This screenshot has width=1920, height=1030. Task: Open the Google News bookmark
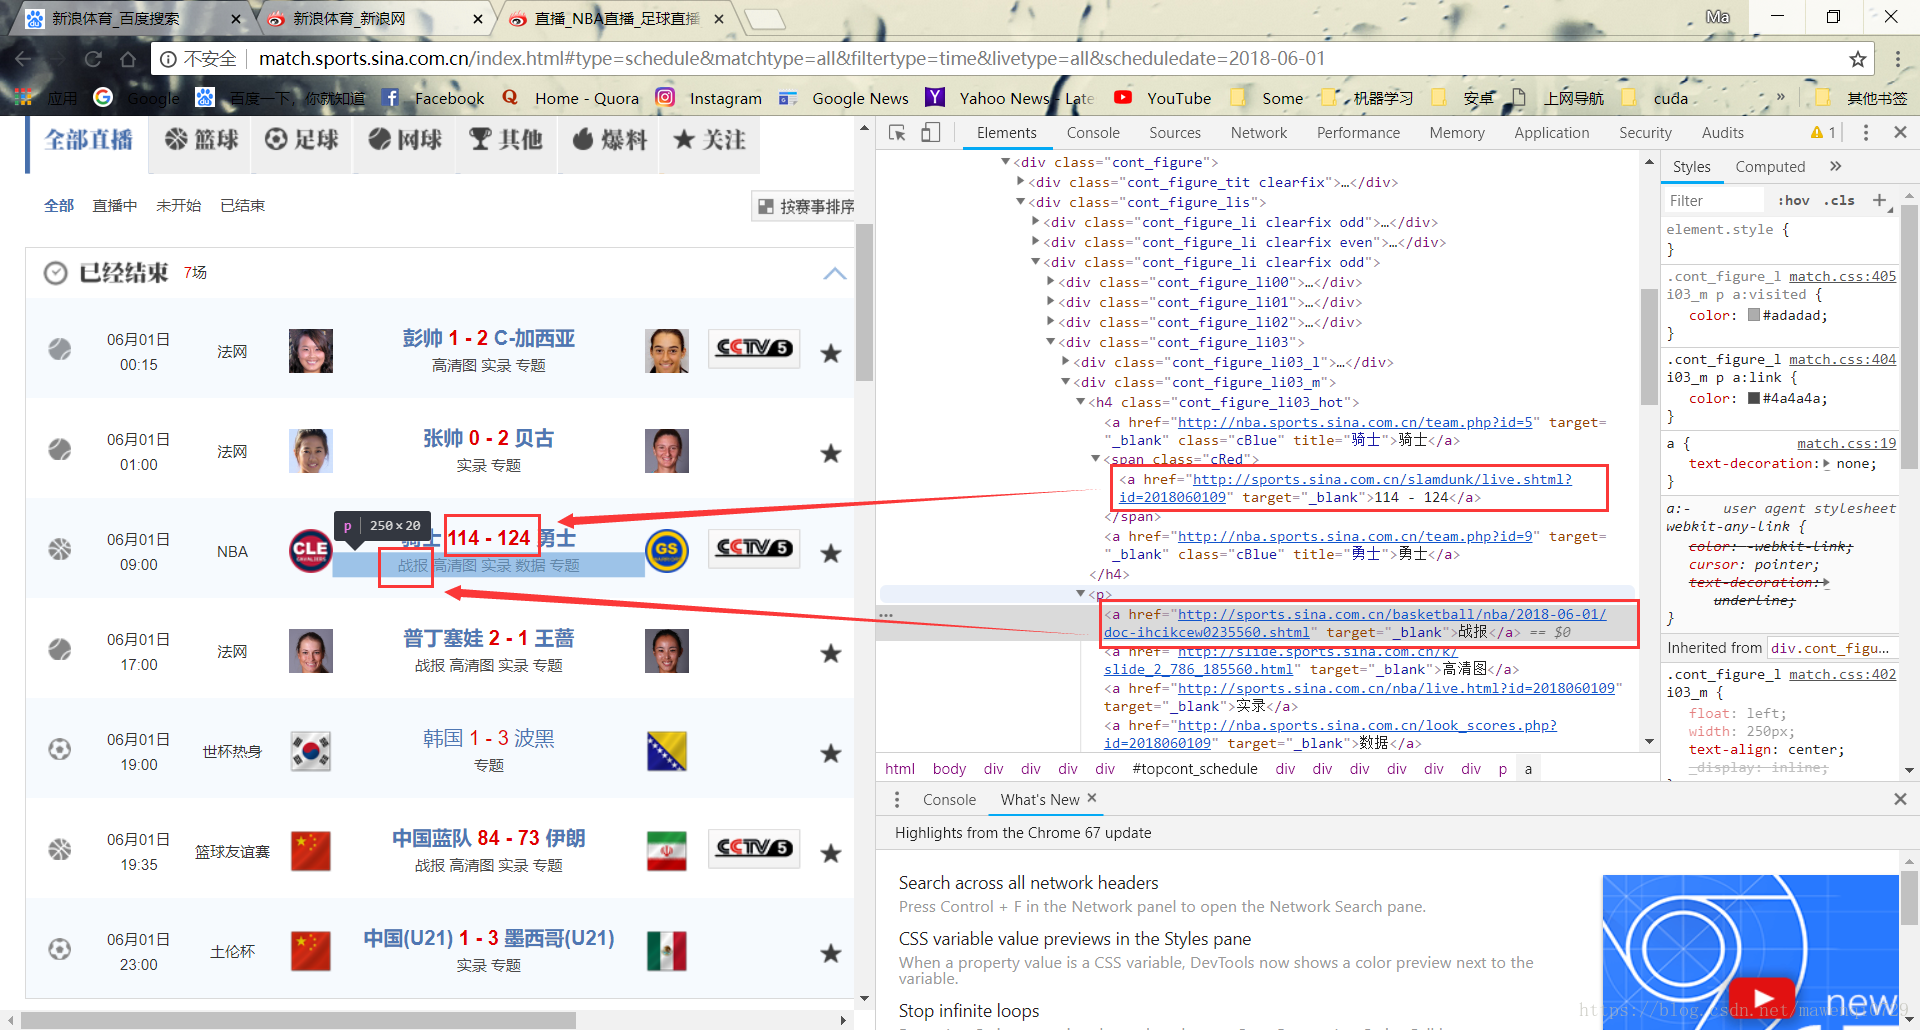pyautogui.click(x=844, y=98)
